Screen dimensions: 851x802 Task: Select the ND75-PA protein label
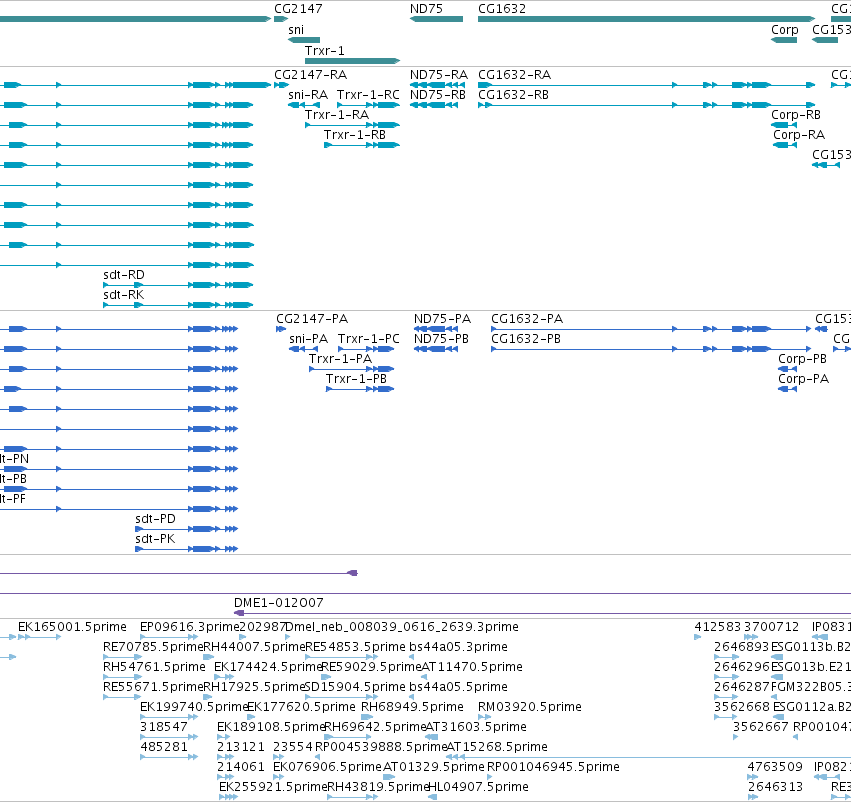(442, 319)
